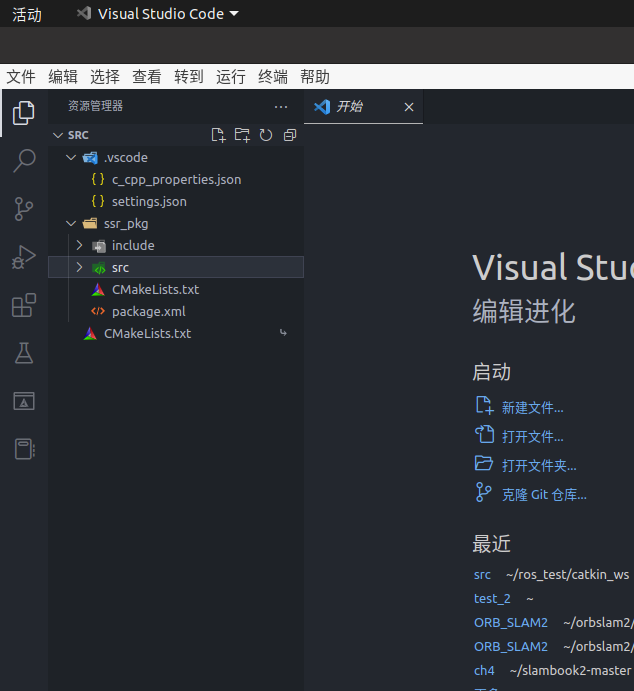Open the 查看 menu
Screen dimensions: 634x691
pos(147,77)
